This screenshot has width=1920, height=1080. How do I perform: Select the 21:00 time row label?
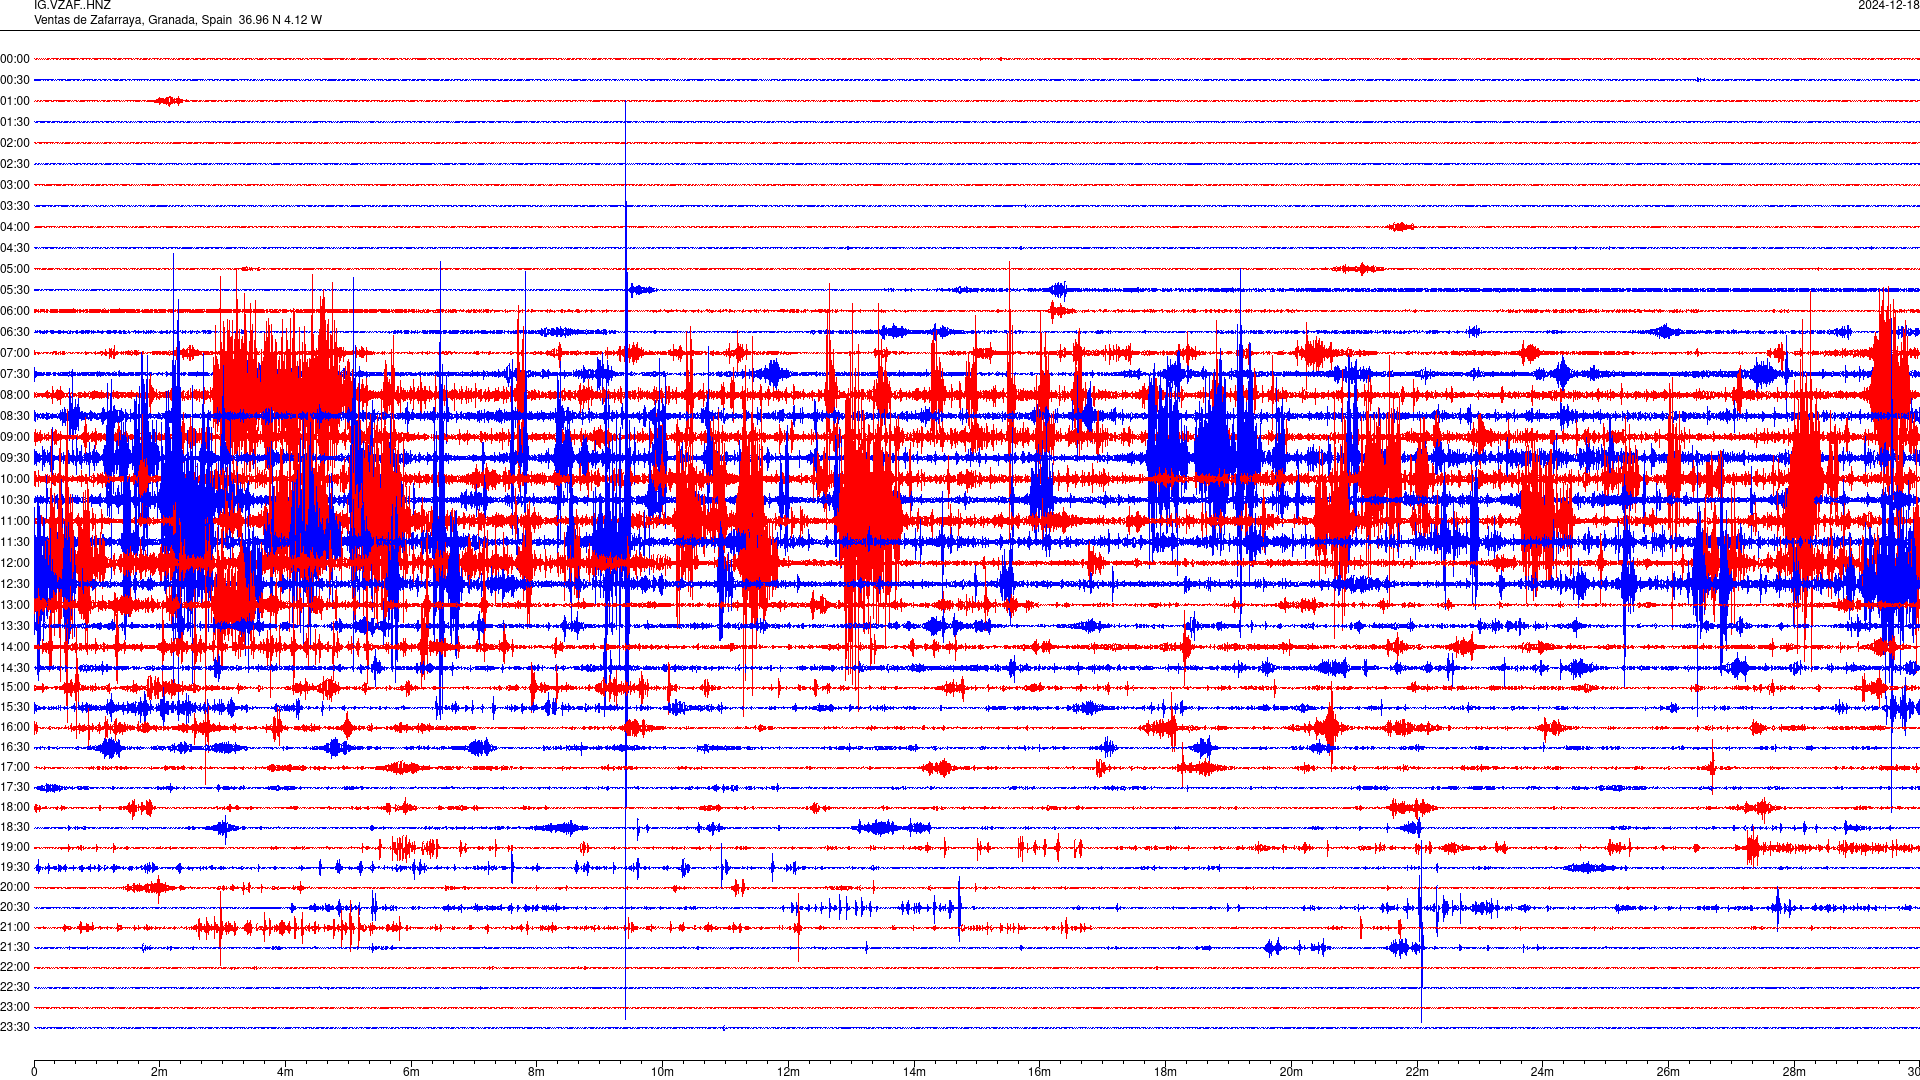15,927
